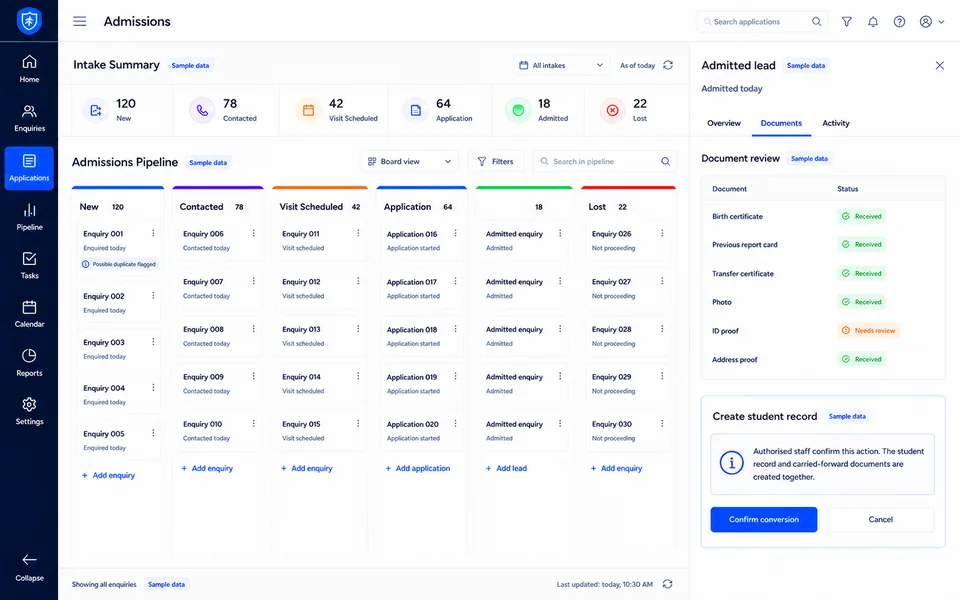
Task: Switch to the Documents tab
Action: pos(781,123)
